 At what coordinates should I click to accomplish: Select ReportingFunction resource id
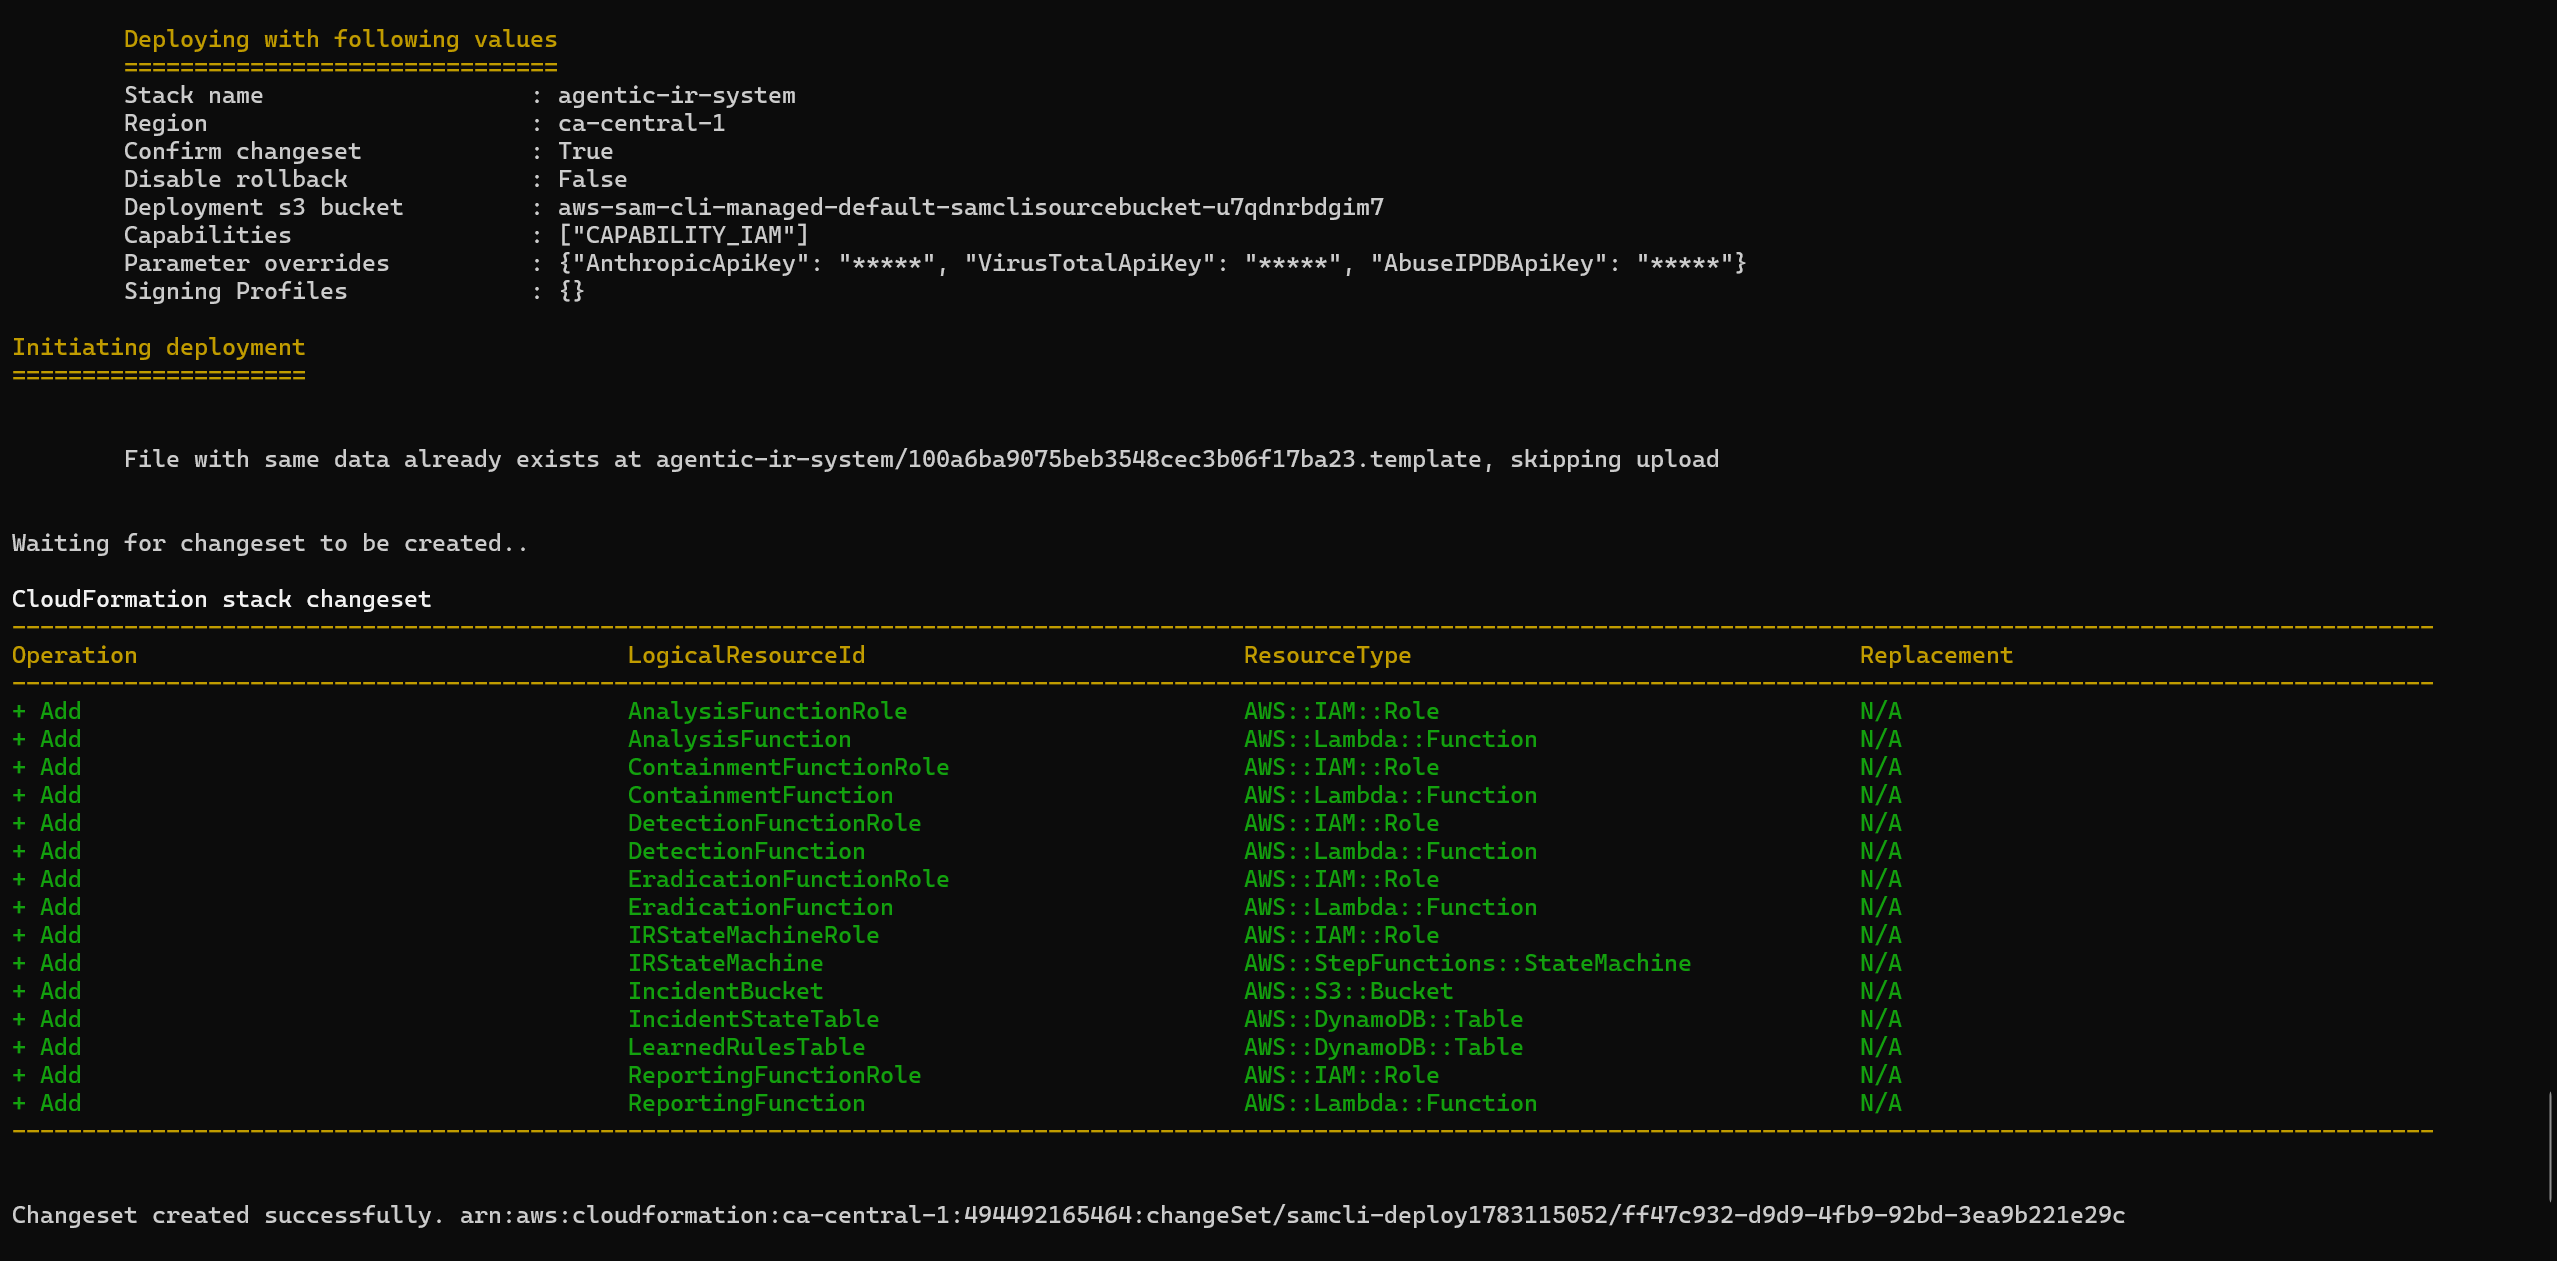tap(746, 1103)
